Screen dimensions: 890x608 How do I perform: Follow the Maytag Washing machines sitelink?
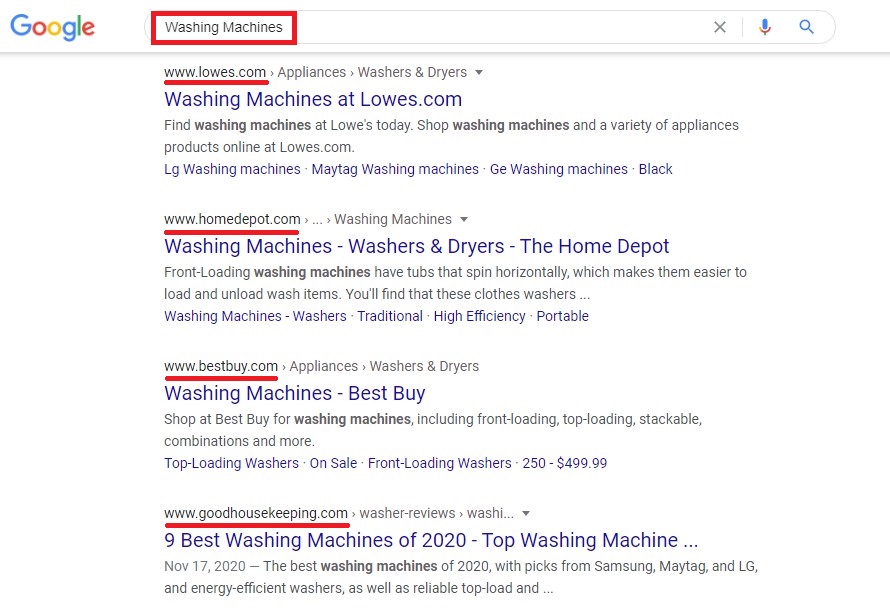click(x=395, y=169)
